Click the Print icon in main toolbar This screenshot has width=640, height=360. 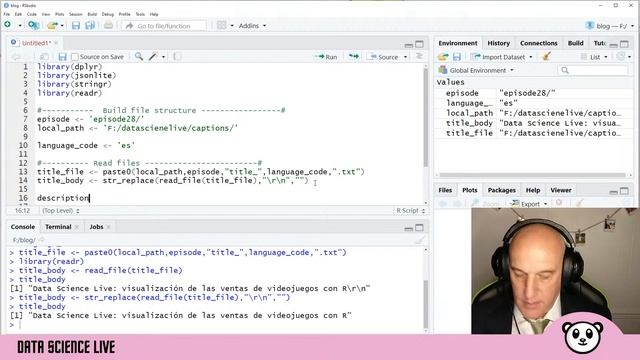pos(108,25)
